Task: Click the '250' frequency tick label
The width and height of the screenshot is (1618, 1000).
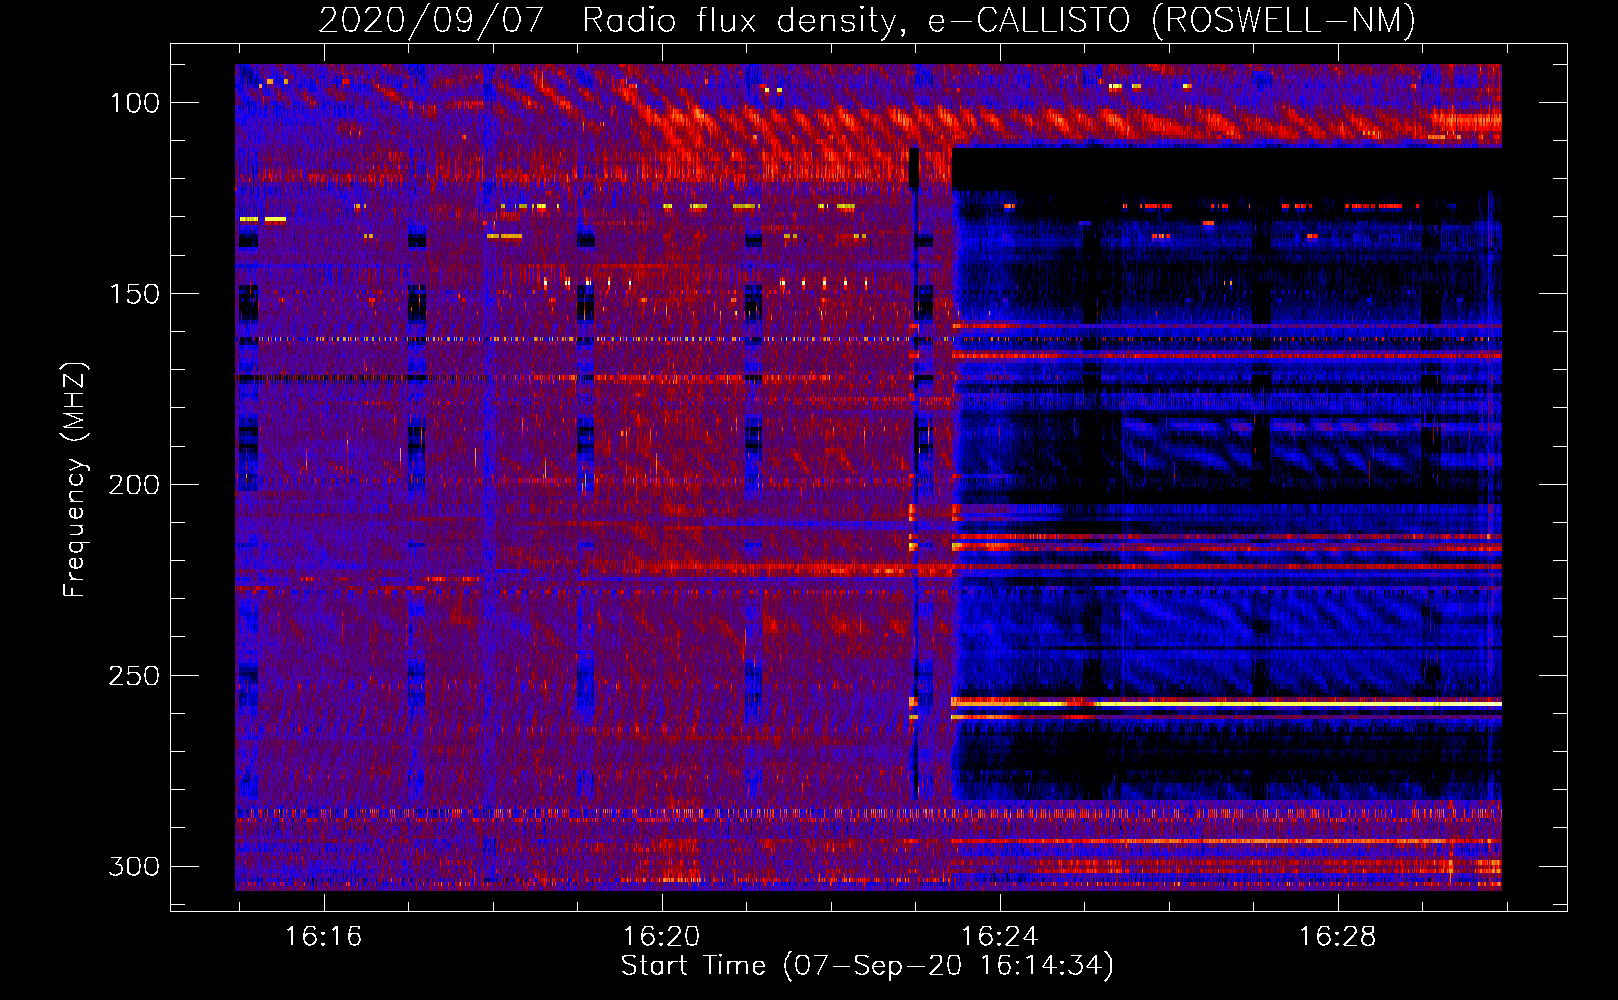Action: point(135,676)
